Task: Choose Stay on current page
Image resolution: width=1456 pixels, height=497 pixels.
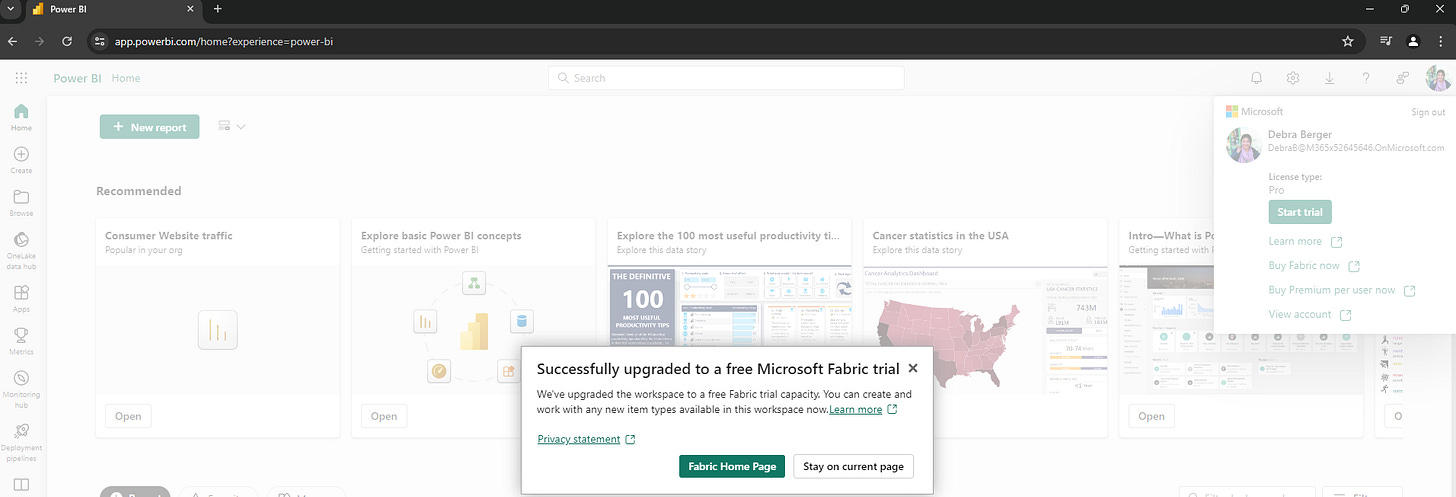Action: pyautogui.click(x=853, y=466)
